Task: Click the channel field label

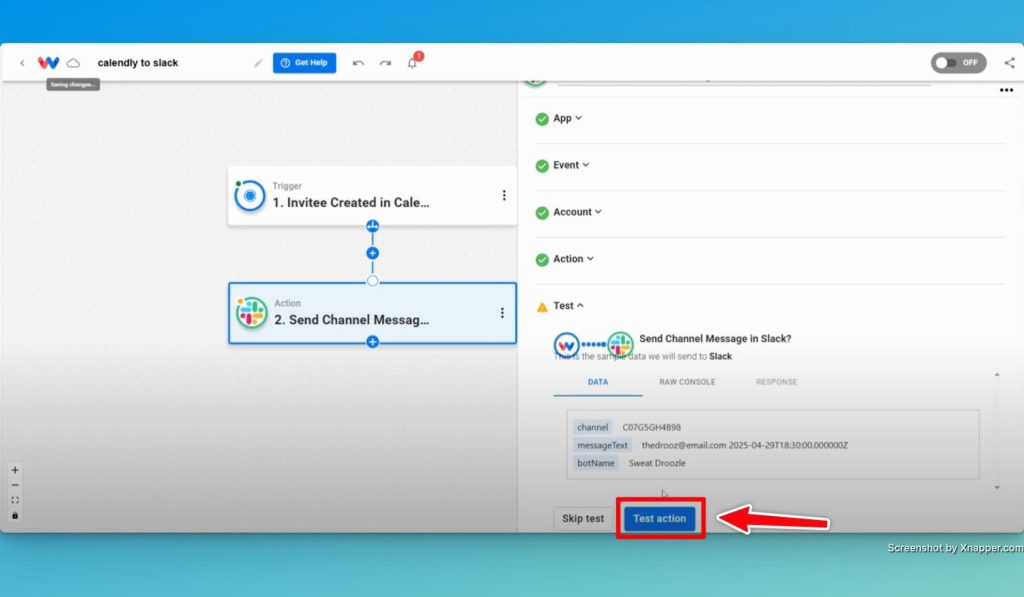Action: pos(592,427)
